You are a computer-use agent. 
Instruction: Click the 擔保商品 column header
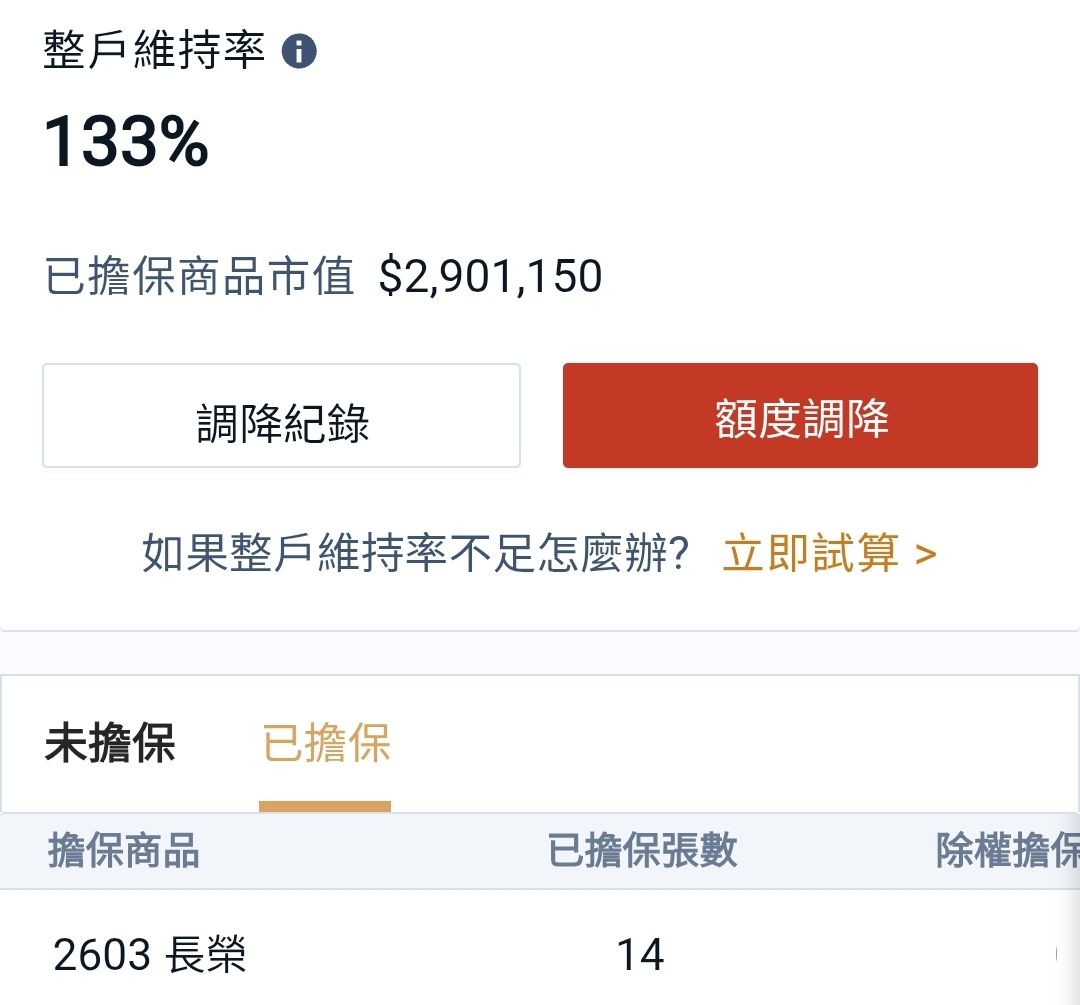pos(124,851)
